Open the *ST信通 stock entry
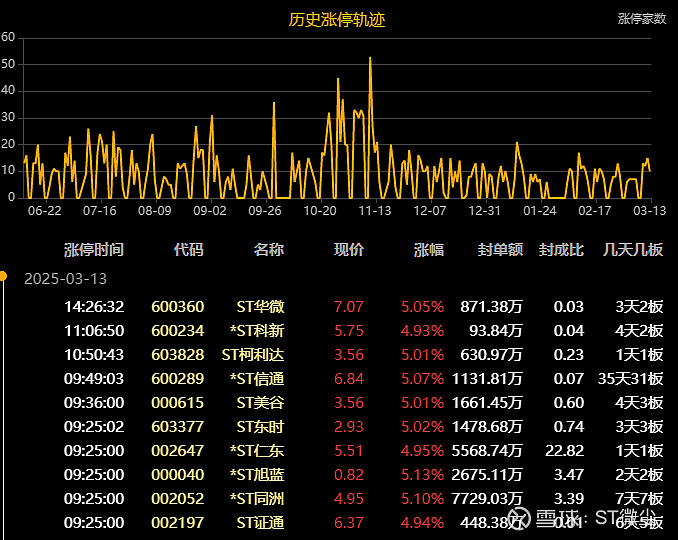This screenshot has width=678, height=540. [x=257, y=379]
